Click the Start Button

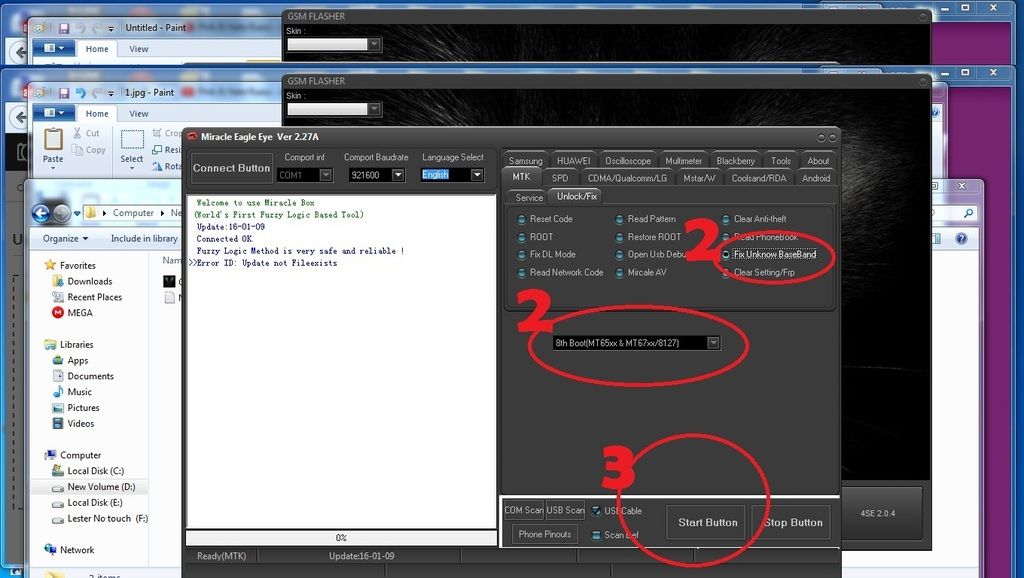(x=707, y=522)
